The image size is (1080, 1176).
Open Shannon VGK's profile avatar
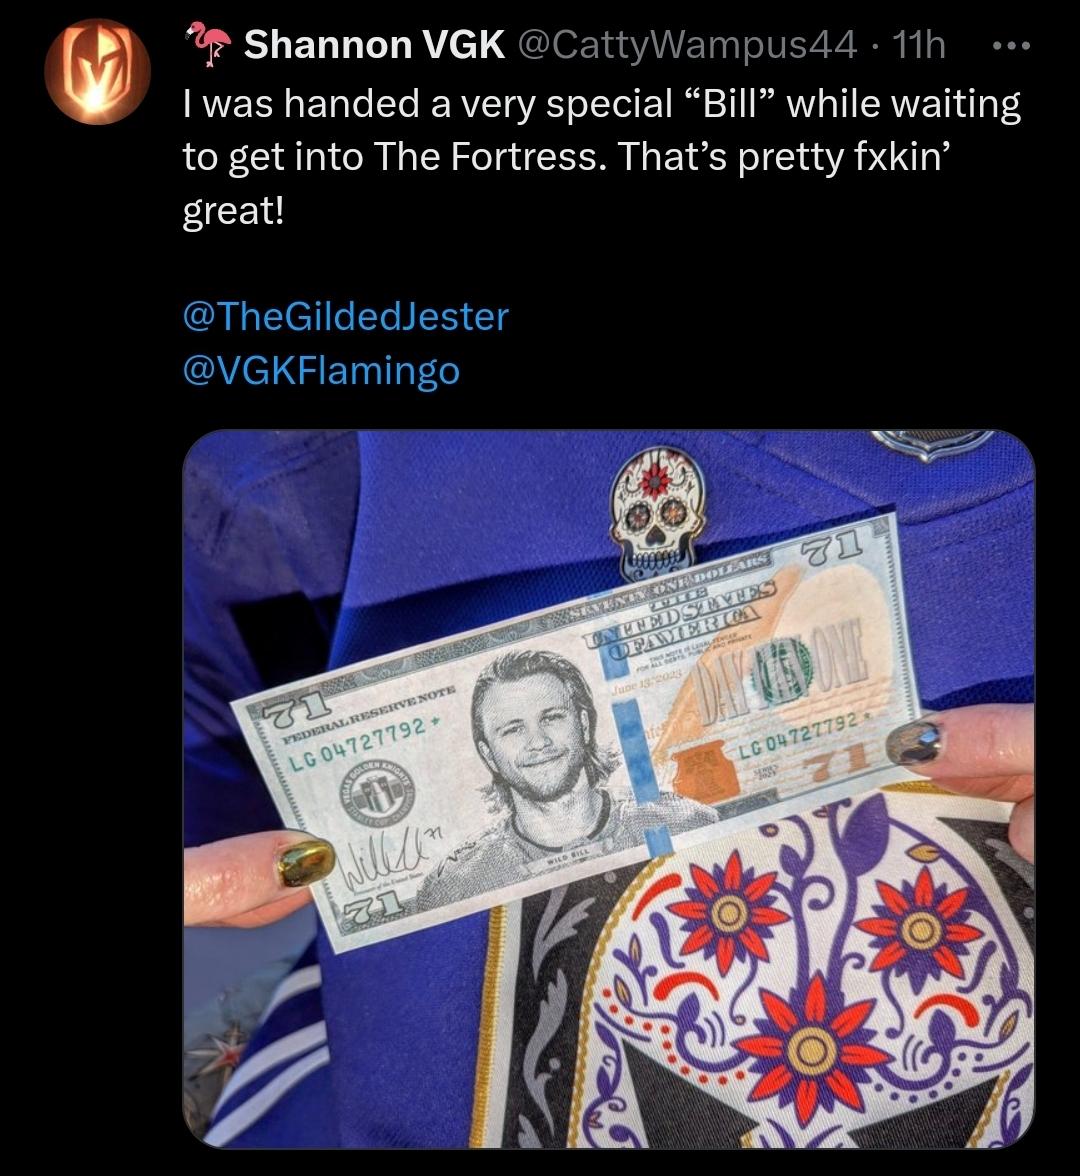[x=97, y=71]
